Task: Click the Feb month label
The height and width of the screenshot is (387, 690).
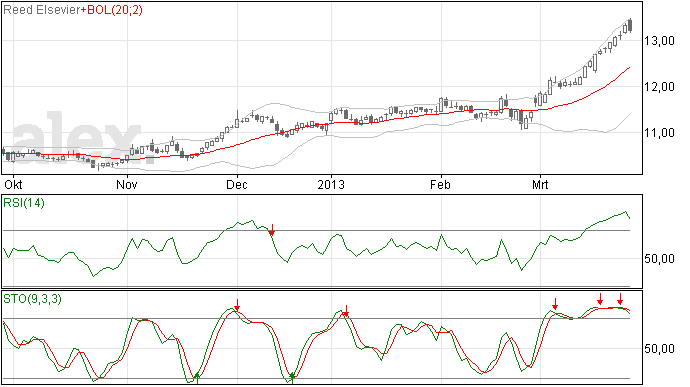Action: coord(440,184)
